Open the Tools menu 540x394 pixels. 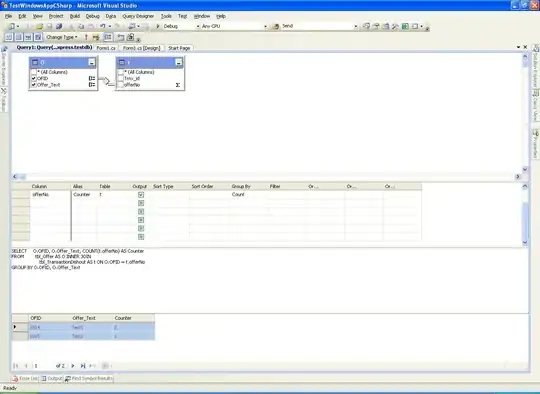pos(166,16)
